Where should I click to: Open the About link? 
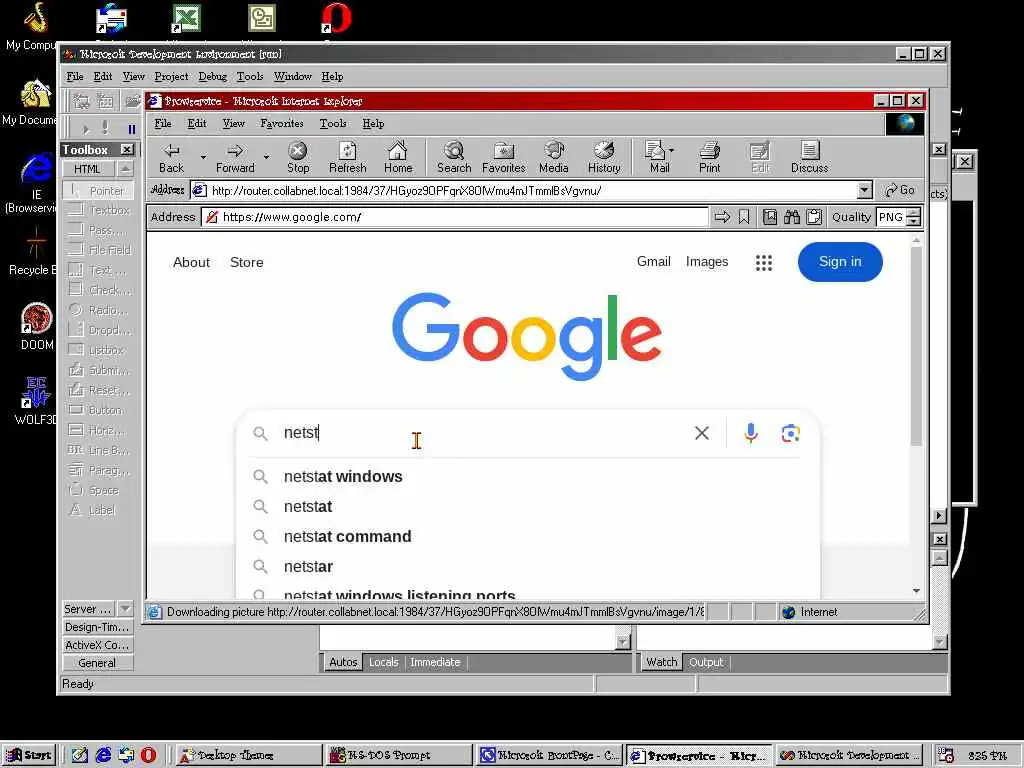tap(191, 263)
